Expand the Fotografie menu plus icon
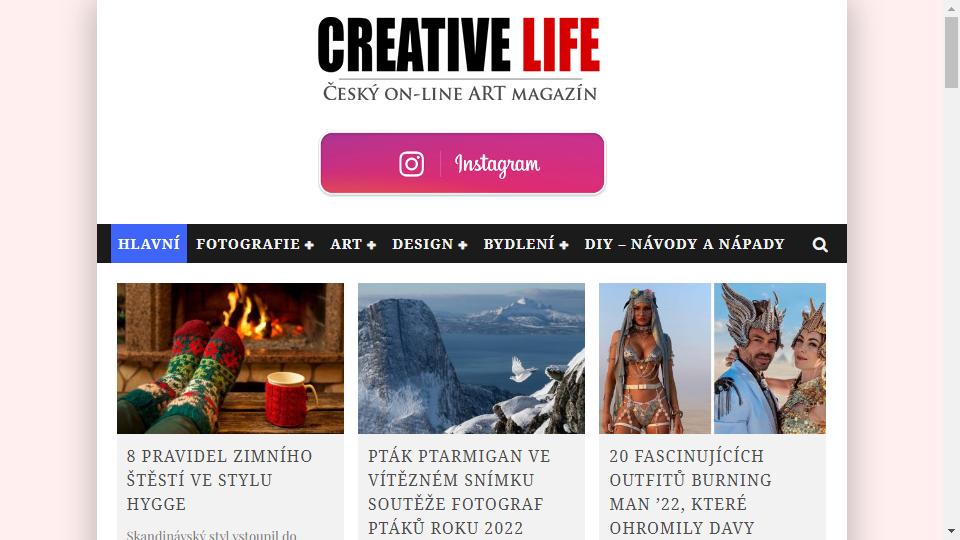 (x=309, y=245)
